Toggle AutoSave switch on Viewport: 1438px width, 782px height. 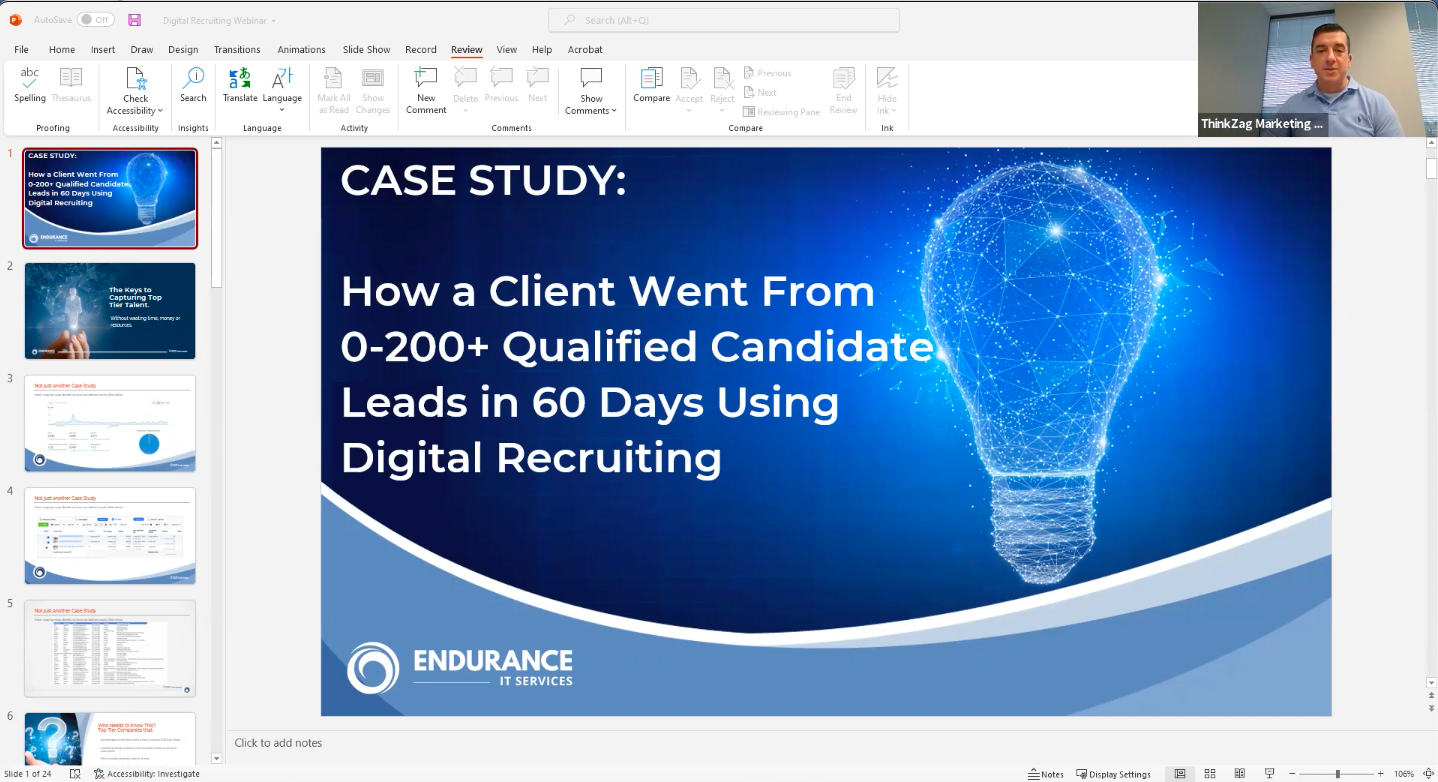coord(96,20)
